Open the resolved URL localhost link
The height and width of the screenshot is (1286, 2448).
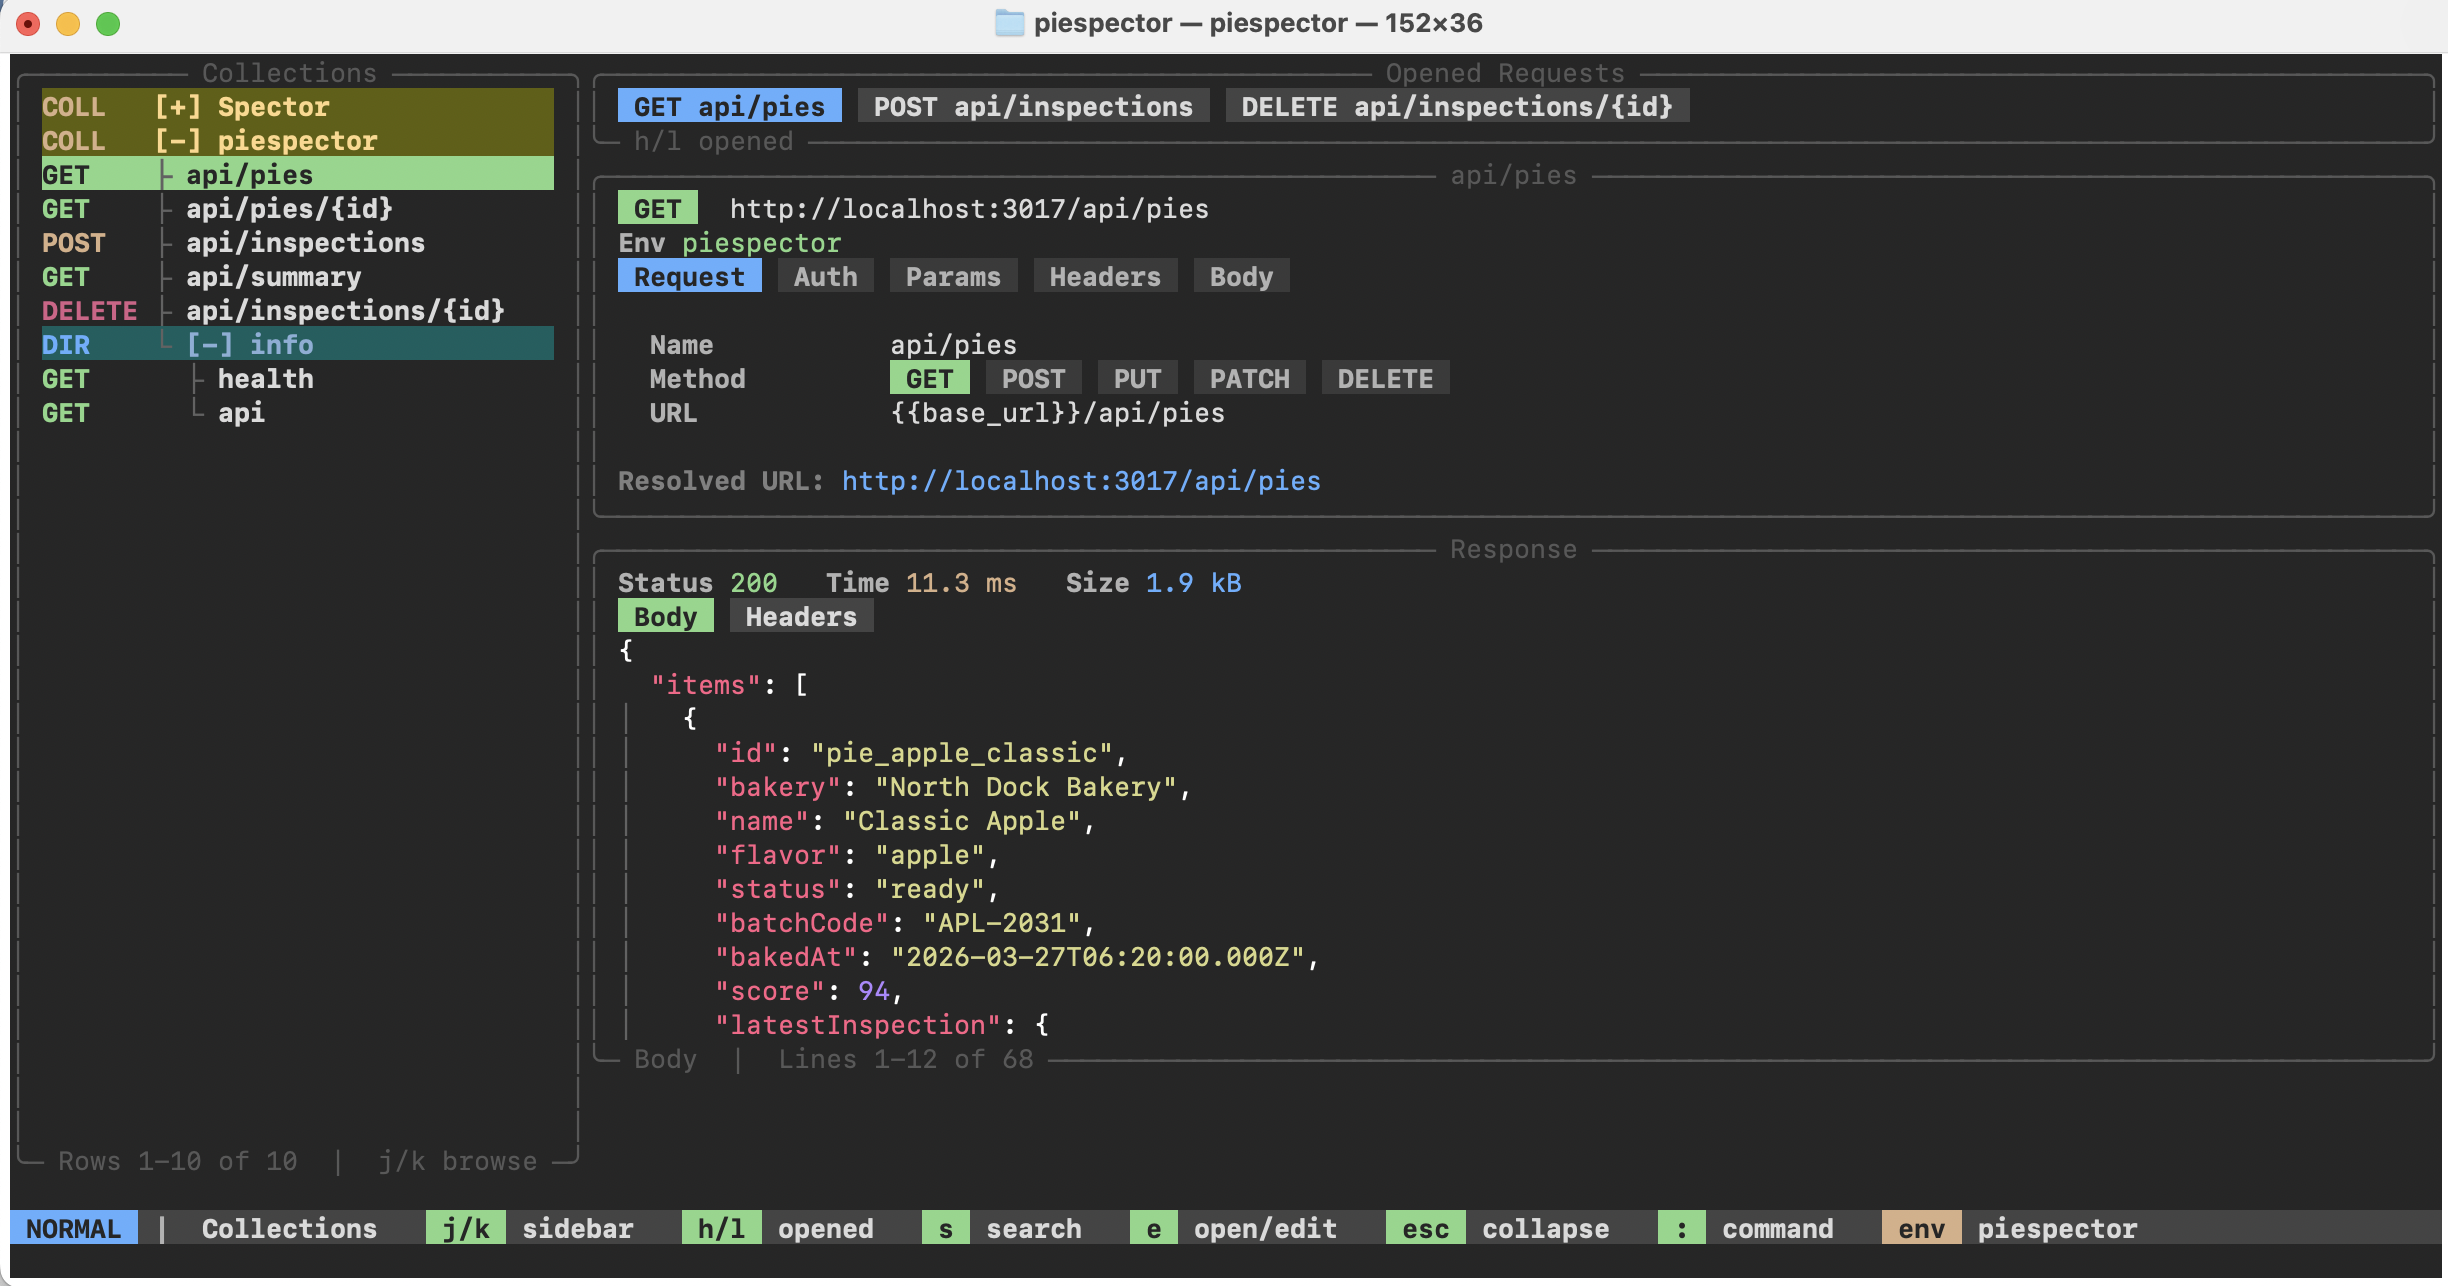pyautogui.click(x=1081, y=481)
